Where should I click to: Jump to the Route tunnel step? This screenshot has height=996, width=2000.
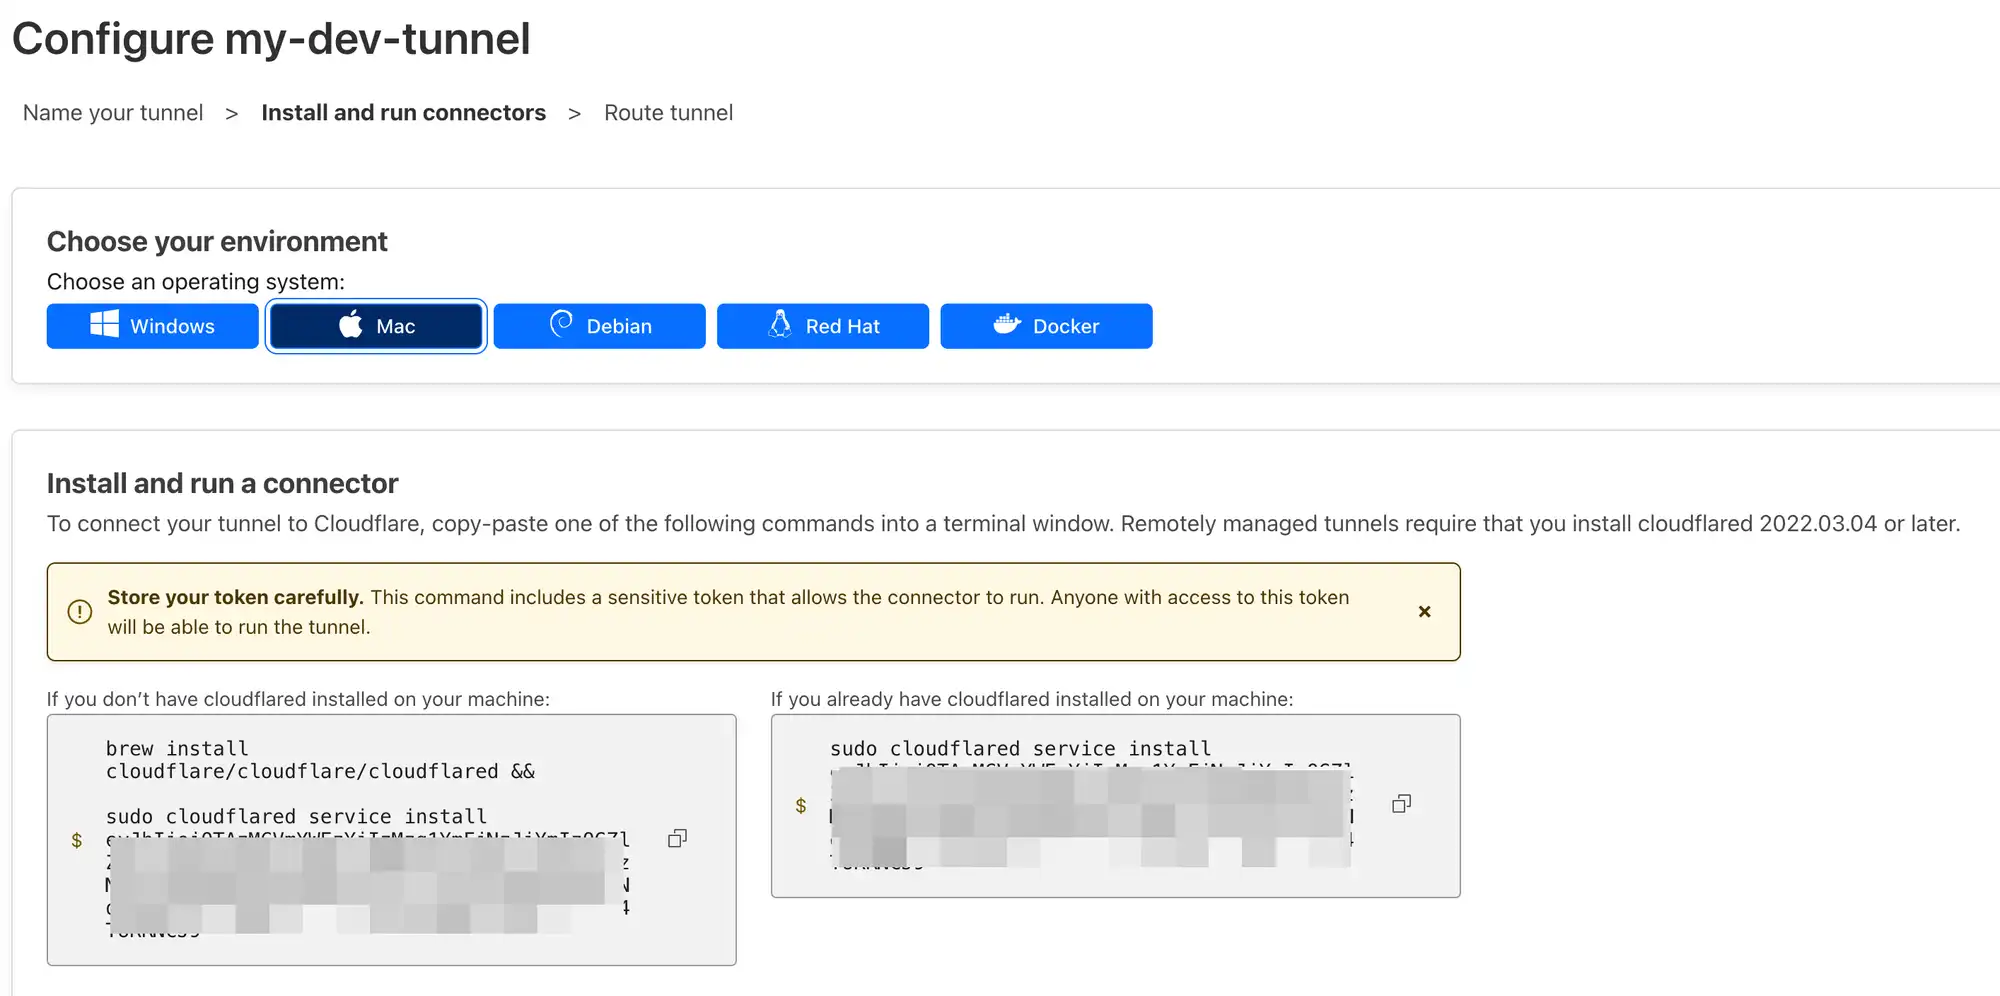pos(668,113)
